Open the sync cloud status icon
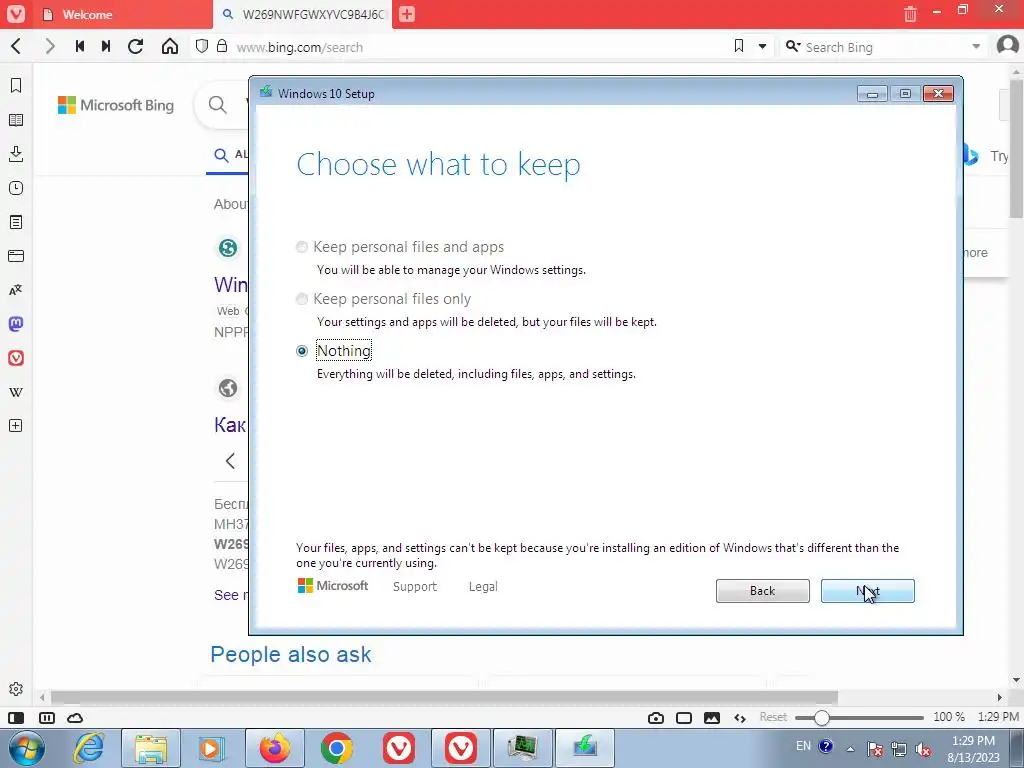1024x768 pixels. (x=75, y=718)
